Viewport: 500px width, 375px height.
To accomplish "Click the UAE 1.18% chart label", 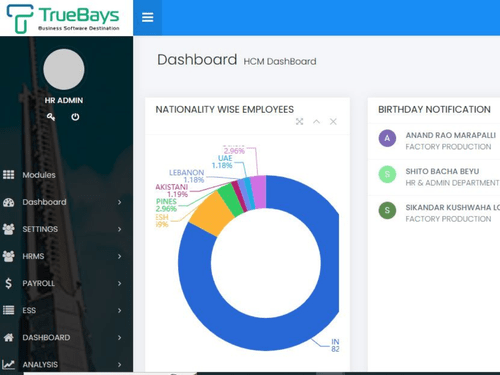I will [223, 162].
